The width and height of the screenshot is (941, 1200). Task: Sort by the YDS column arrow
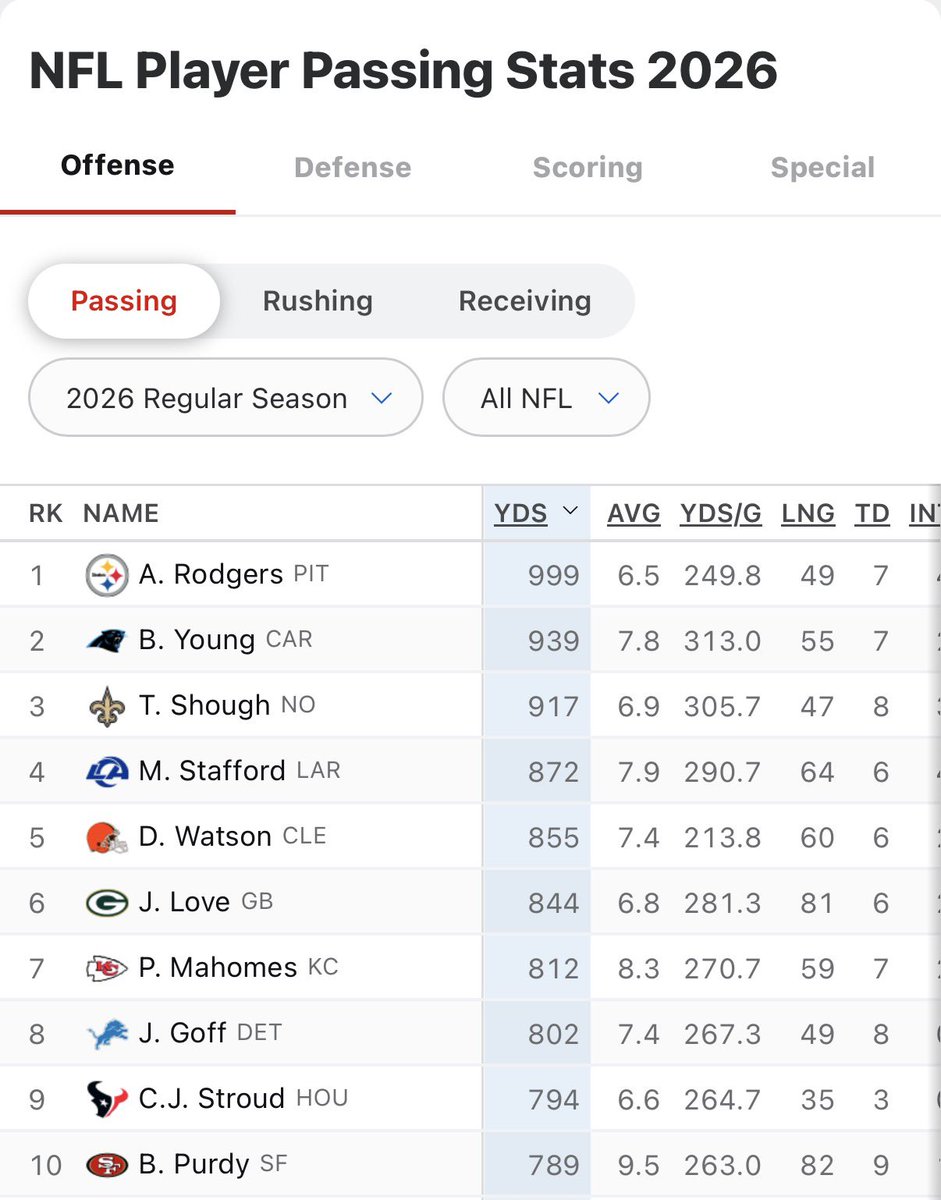pos(571,511)
